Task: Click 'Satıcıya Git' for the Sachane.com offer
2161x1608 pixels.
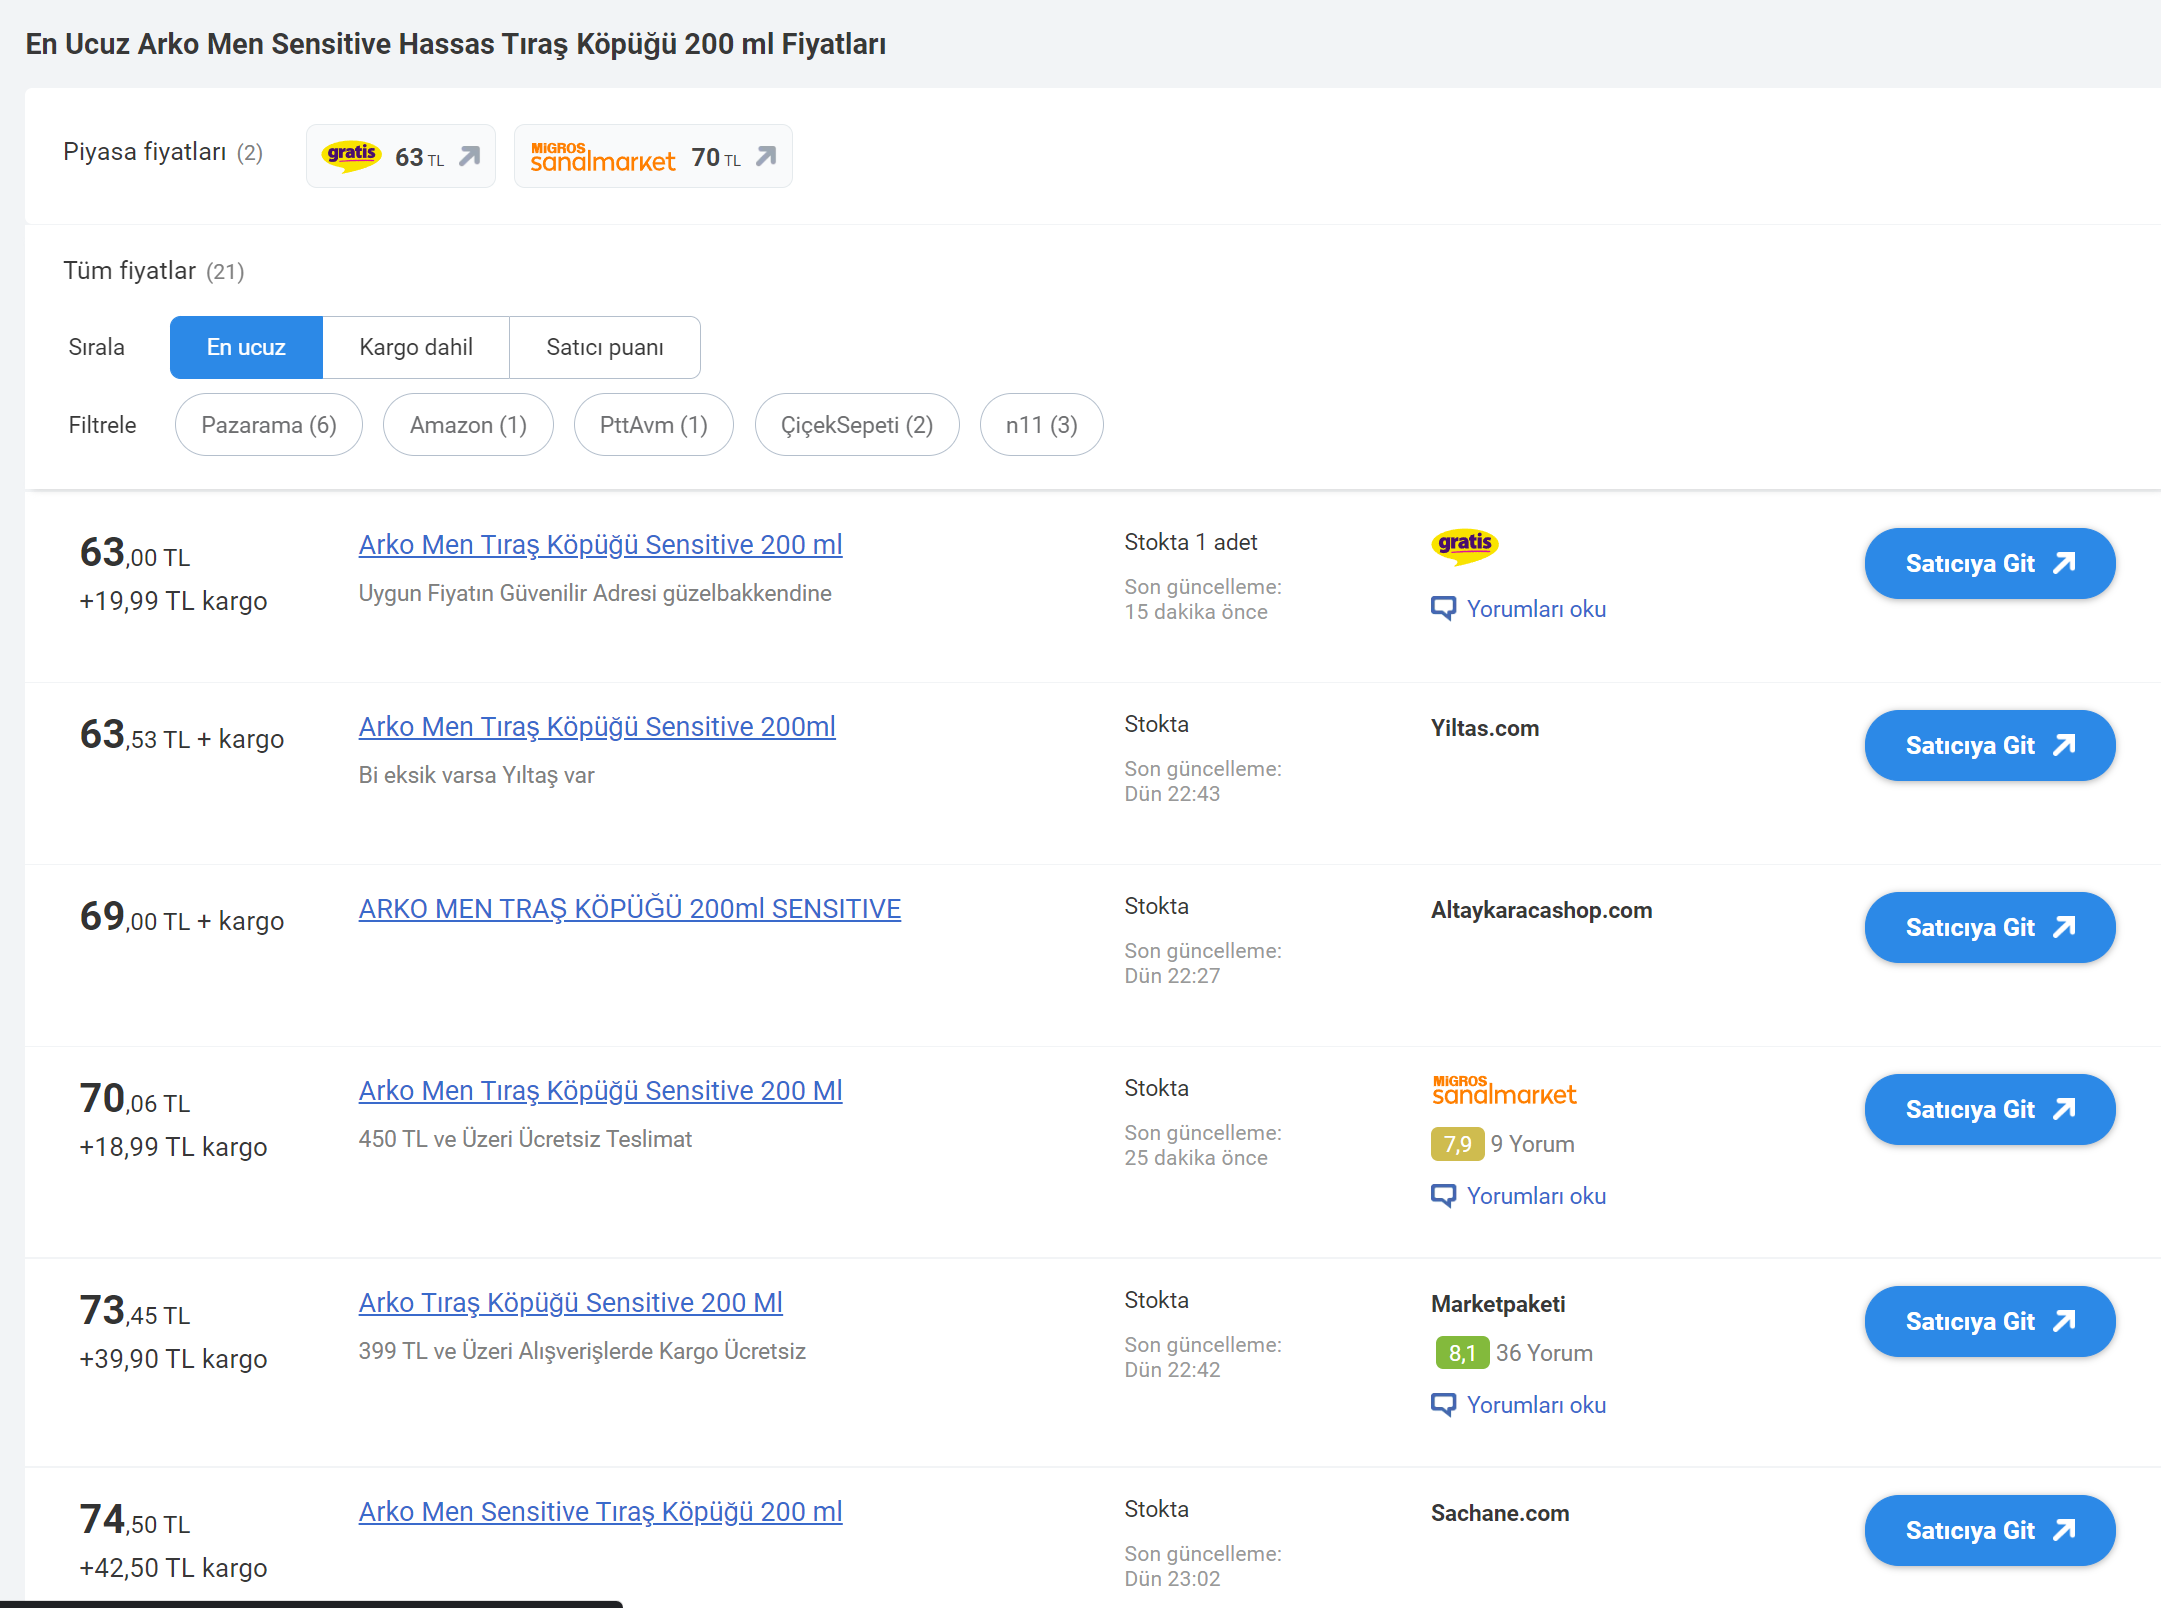Action: (1990, 1531)
